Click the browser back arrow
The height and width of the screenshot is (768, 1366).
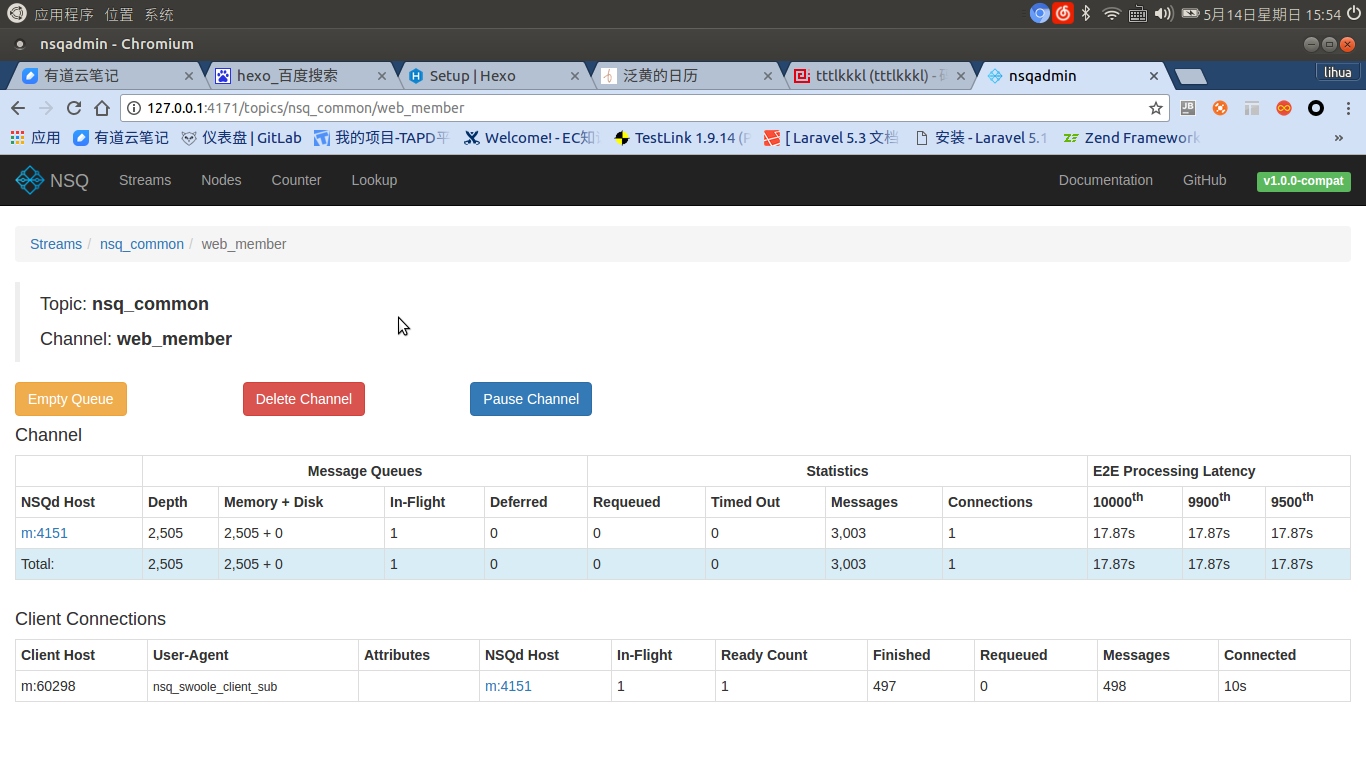[18, 108]
